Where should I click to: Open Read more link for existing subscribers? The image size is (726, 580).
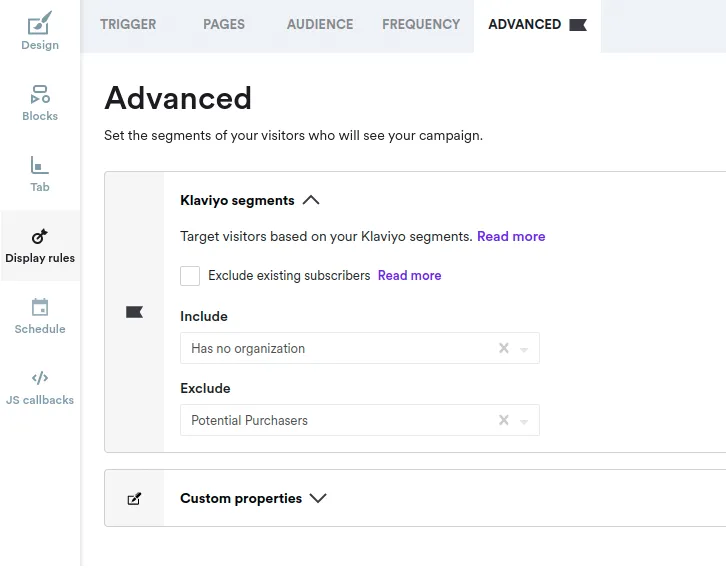click(x=409, y=275)
